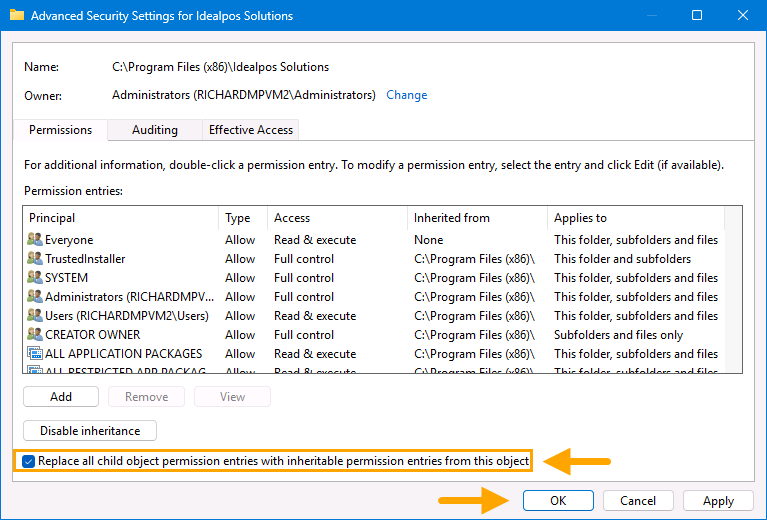Click Full control in the SYSTEM row
767x520 pixels.
coord(304,277)
